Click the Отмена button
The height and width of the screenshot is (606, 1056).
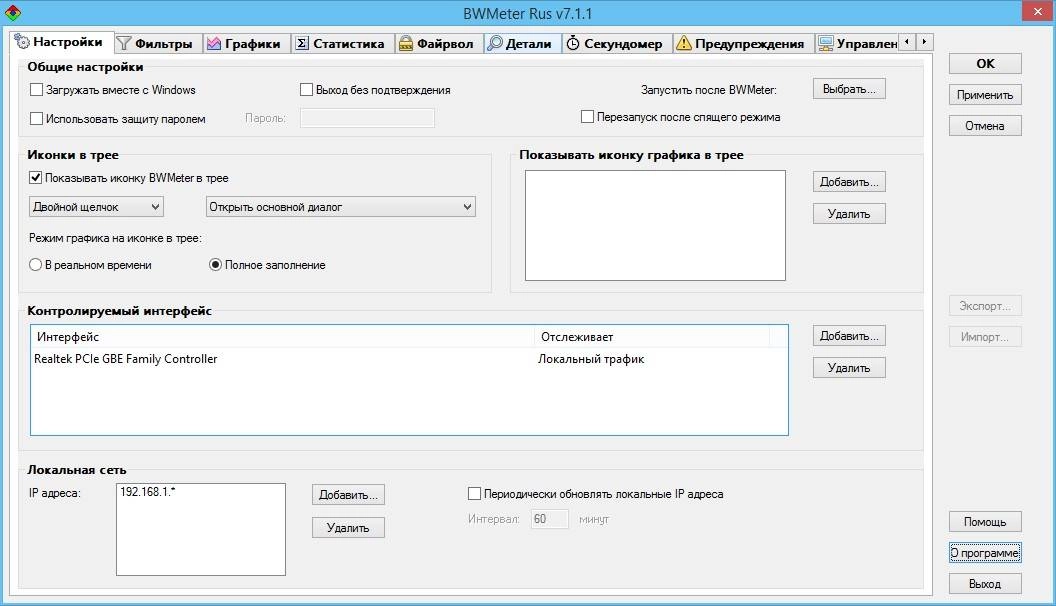point(985,126)
